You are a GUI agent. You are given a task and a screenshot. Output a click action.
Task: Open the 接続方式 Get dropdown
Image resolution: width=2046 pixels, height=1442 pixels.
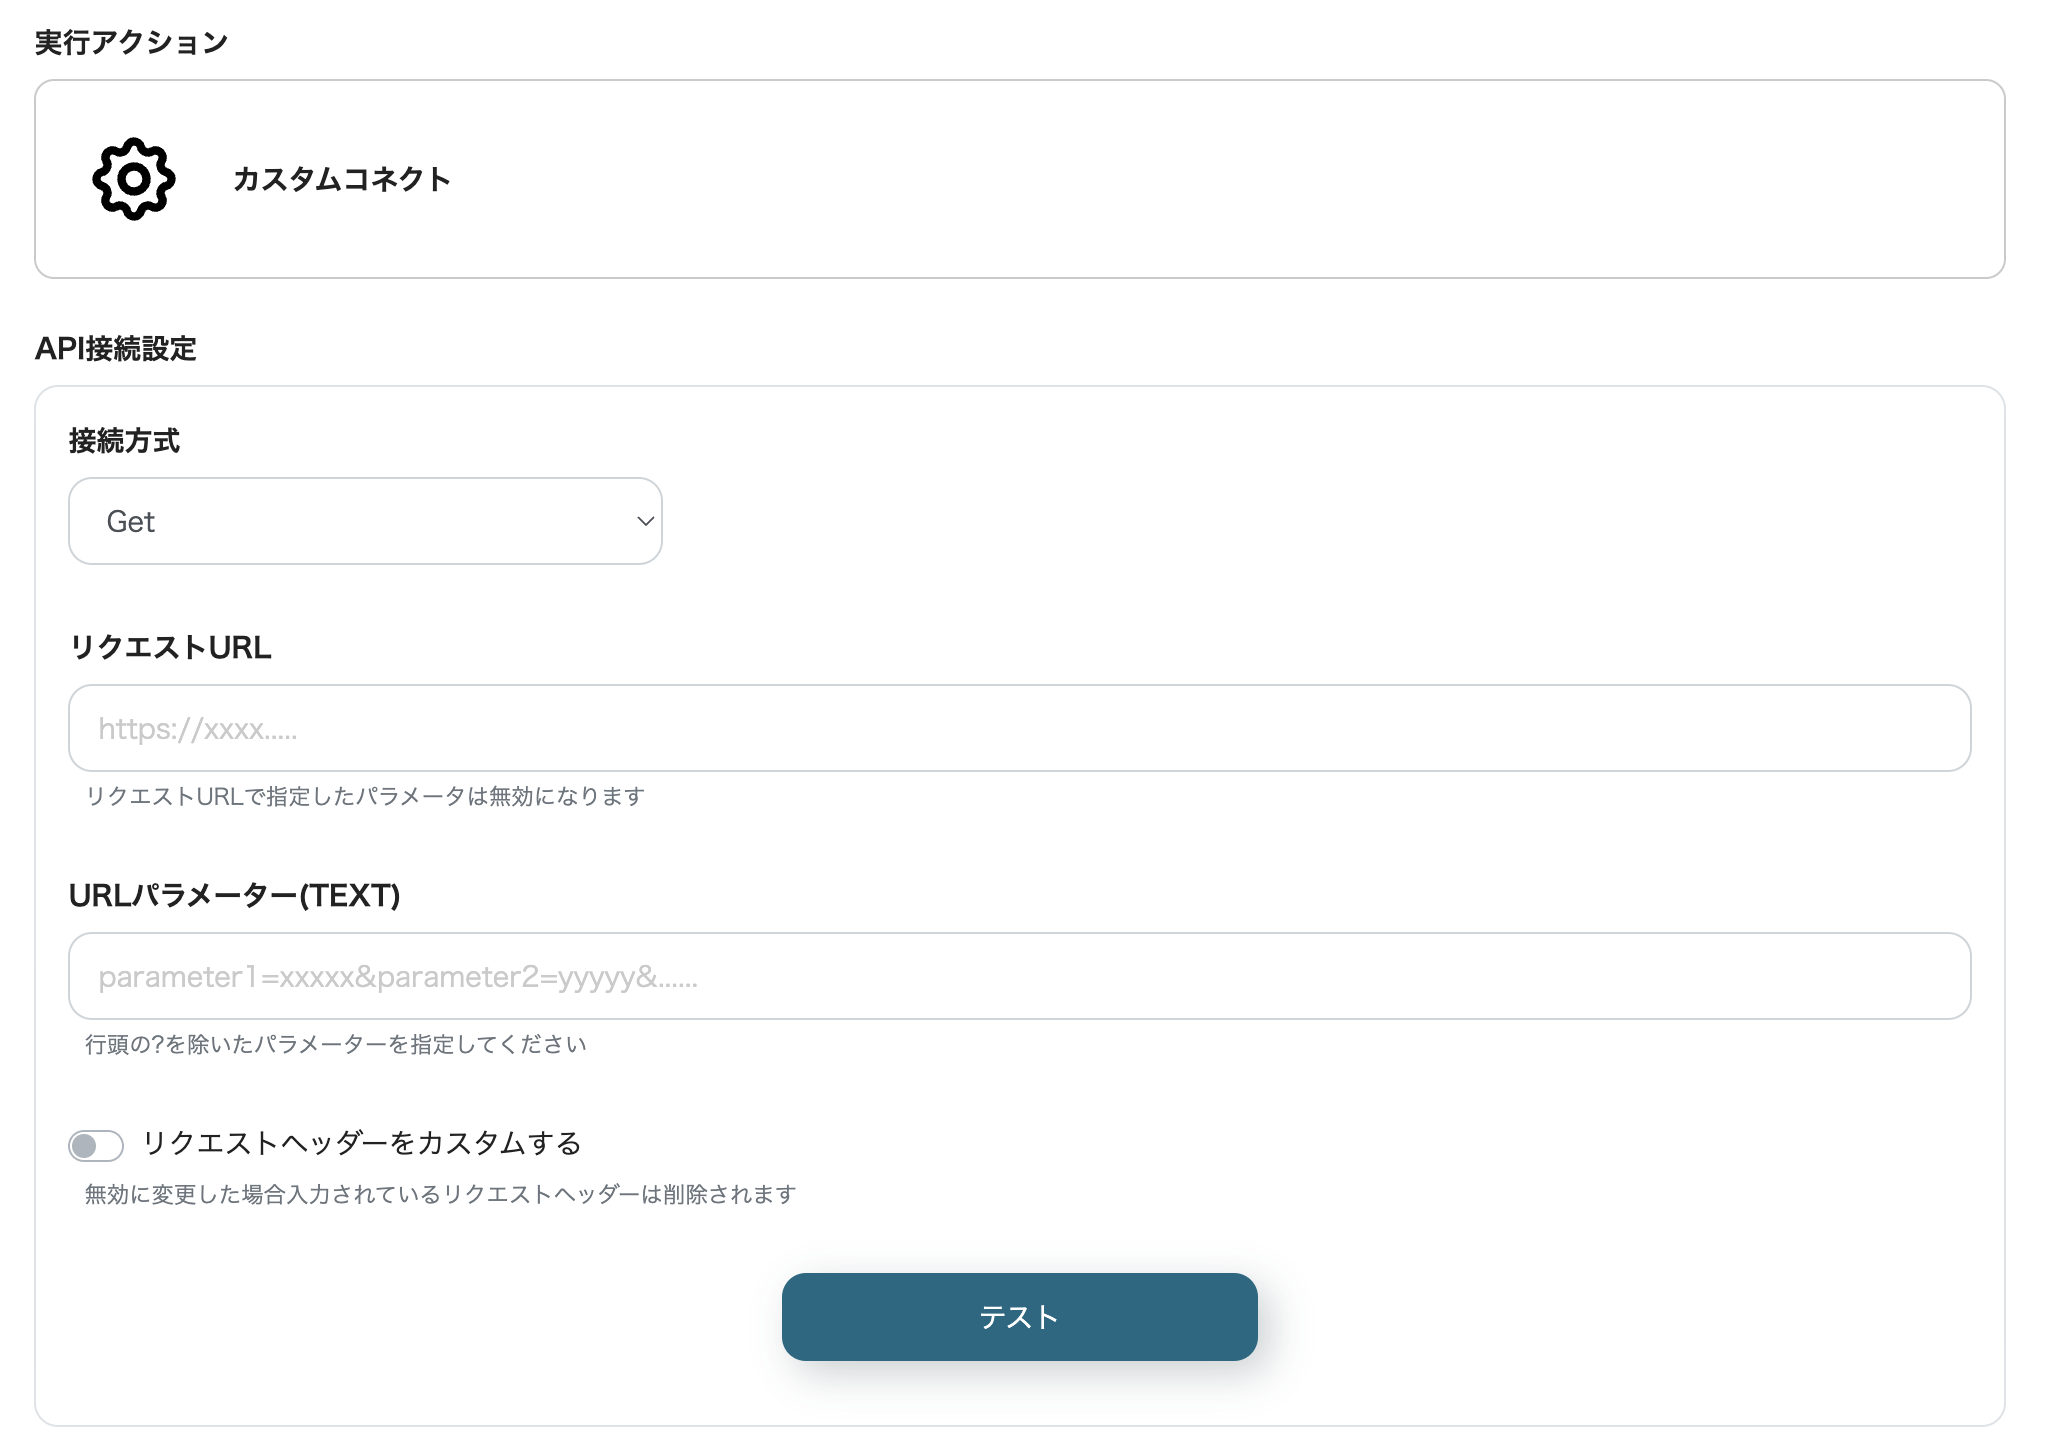point(365,521)
